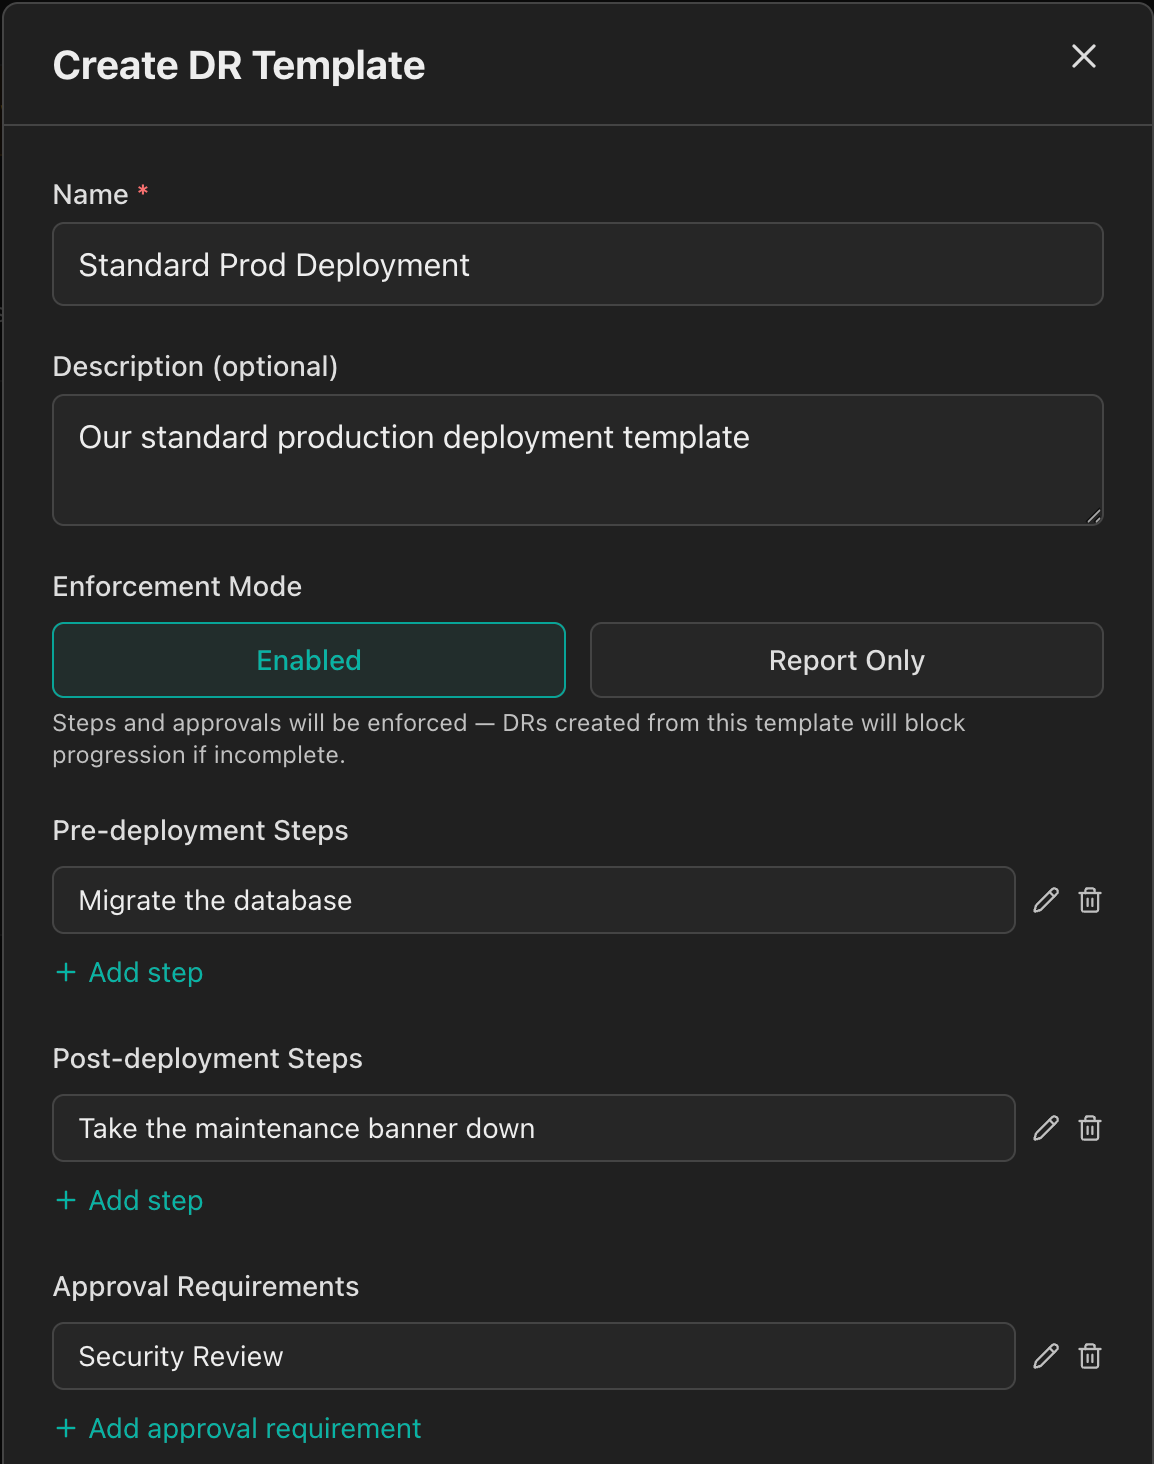Add a pre-deployment step
This screenshot has height=1464, width=1154.
click(130, 972)
